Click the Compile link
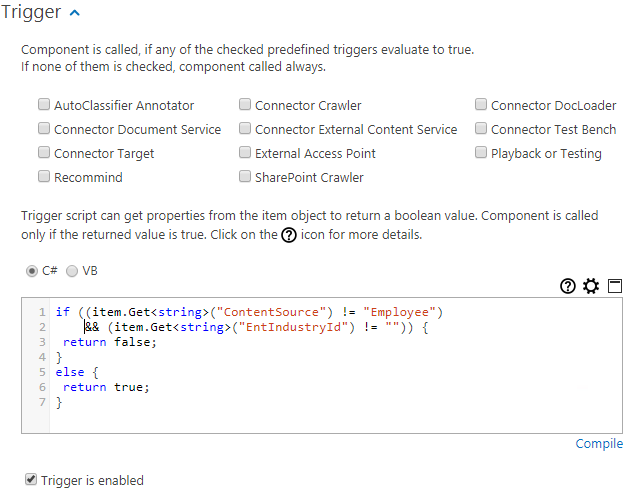 599,444
